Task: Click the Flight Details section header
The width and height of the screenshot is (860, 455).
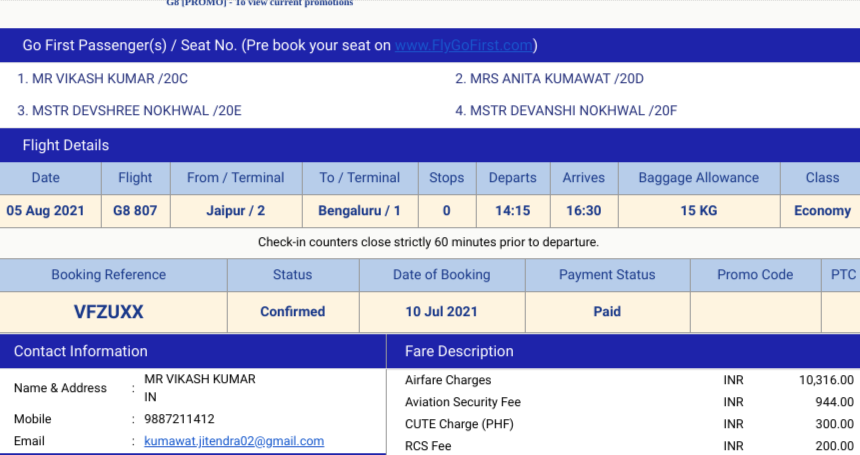Action: point(66,145)
